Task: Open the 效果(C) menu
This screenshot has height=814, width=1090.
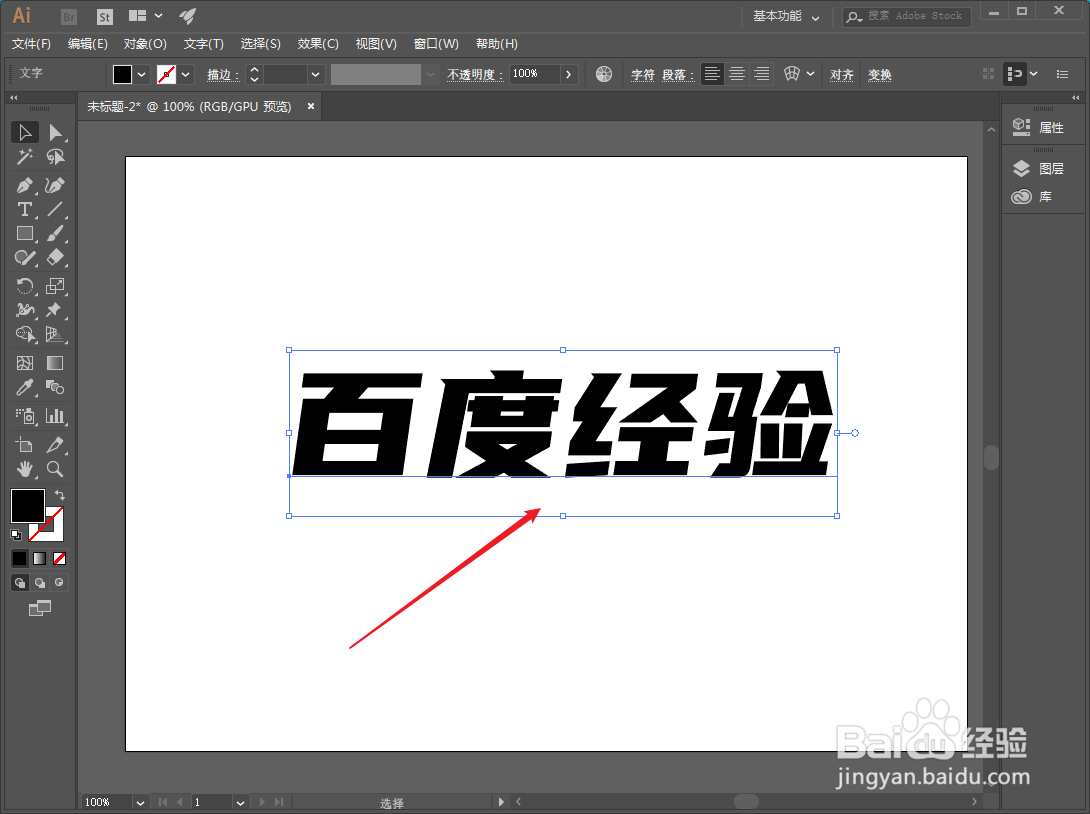Action: coord(318,44)
